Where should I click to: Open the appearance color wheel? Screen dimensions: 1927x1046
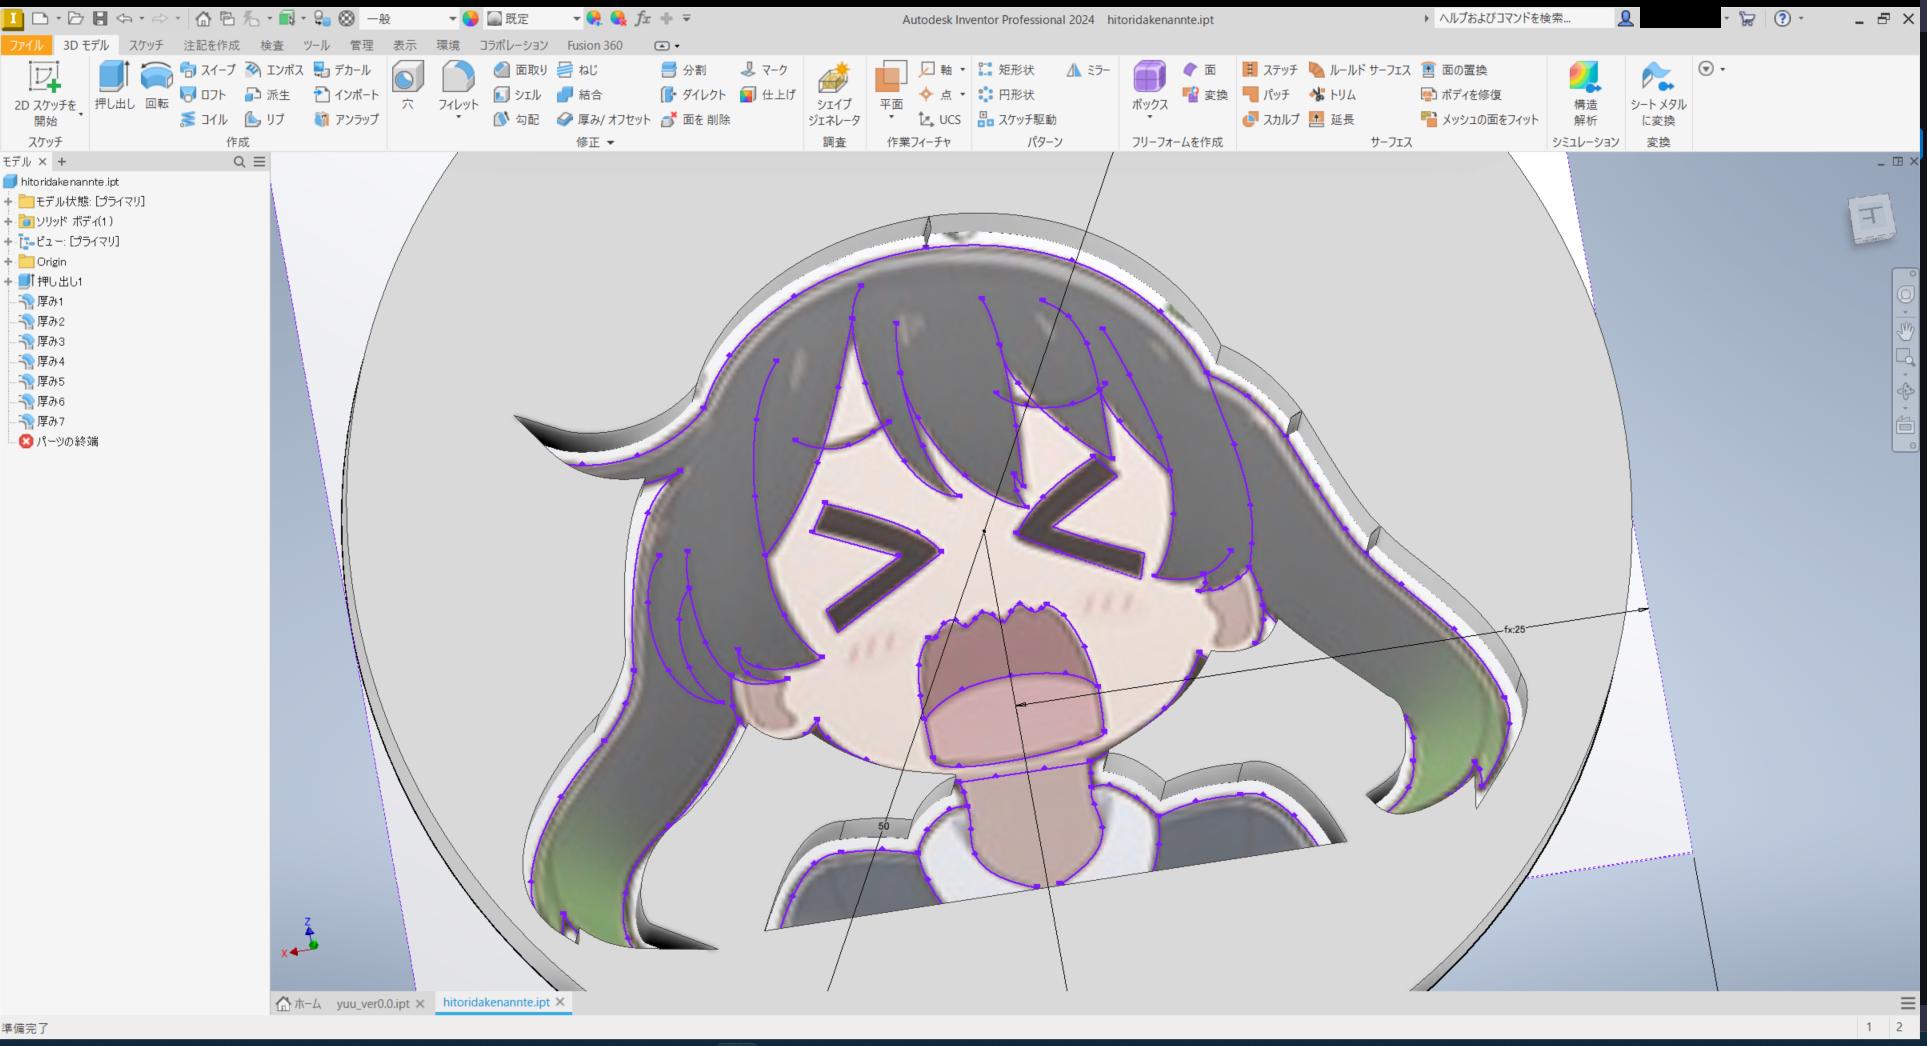[471, 18]
